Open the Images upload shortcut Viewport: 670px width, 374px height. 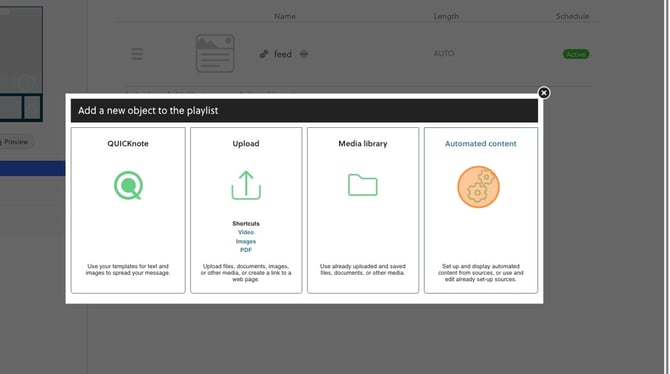[246, 241]
